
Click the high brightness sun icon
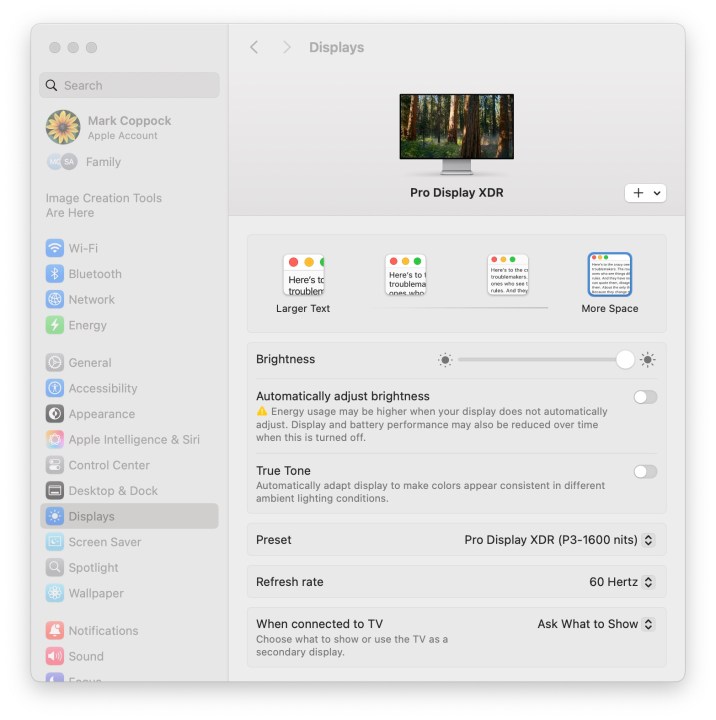tap(648, 360)
